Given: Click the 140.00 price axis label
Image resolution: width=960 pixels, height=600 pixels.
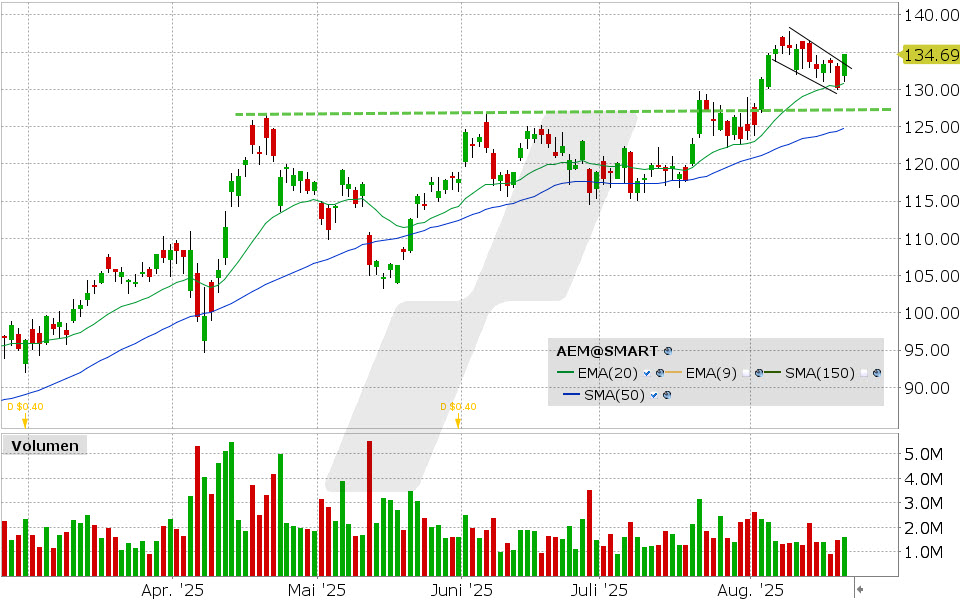Looking at the screenshot, I should [x=932, y=15].
